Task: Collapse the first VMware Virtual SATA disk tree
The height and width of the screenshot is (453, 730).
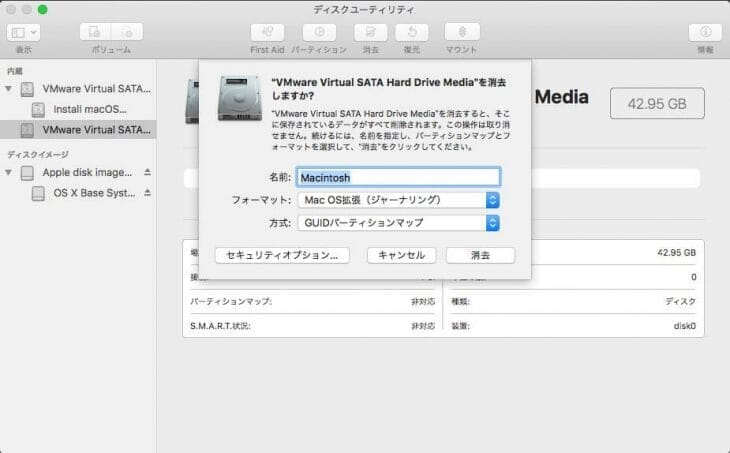Action: [9, 89]
